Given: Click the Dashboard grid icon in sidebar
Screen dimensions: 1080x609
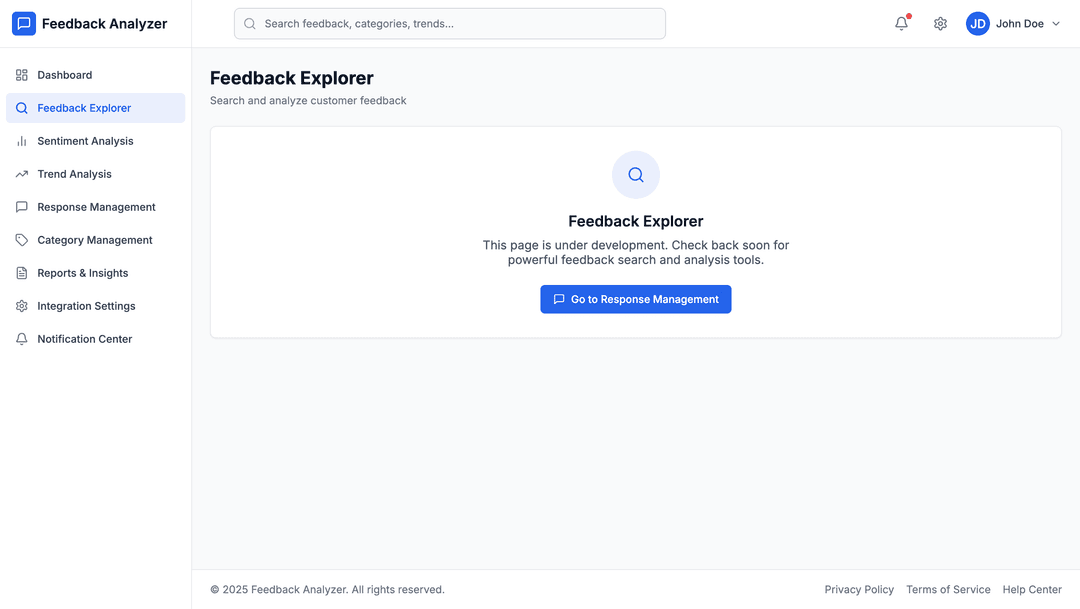Looking at the screenshot, I should (22, 75).
